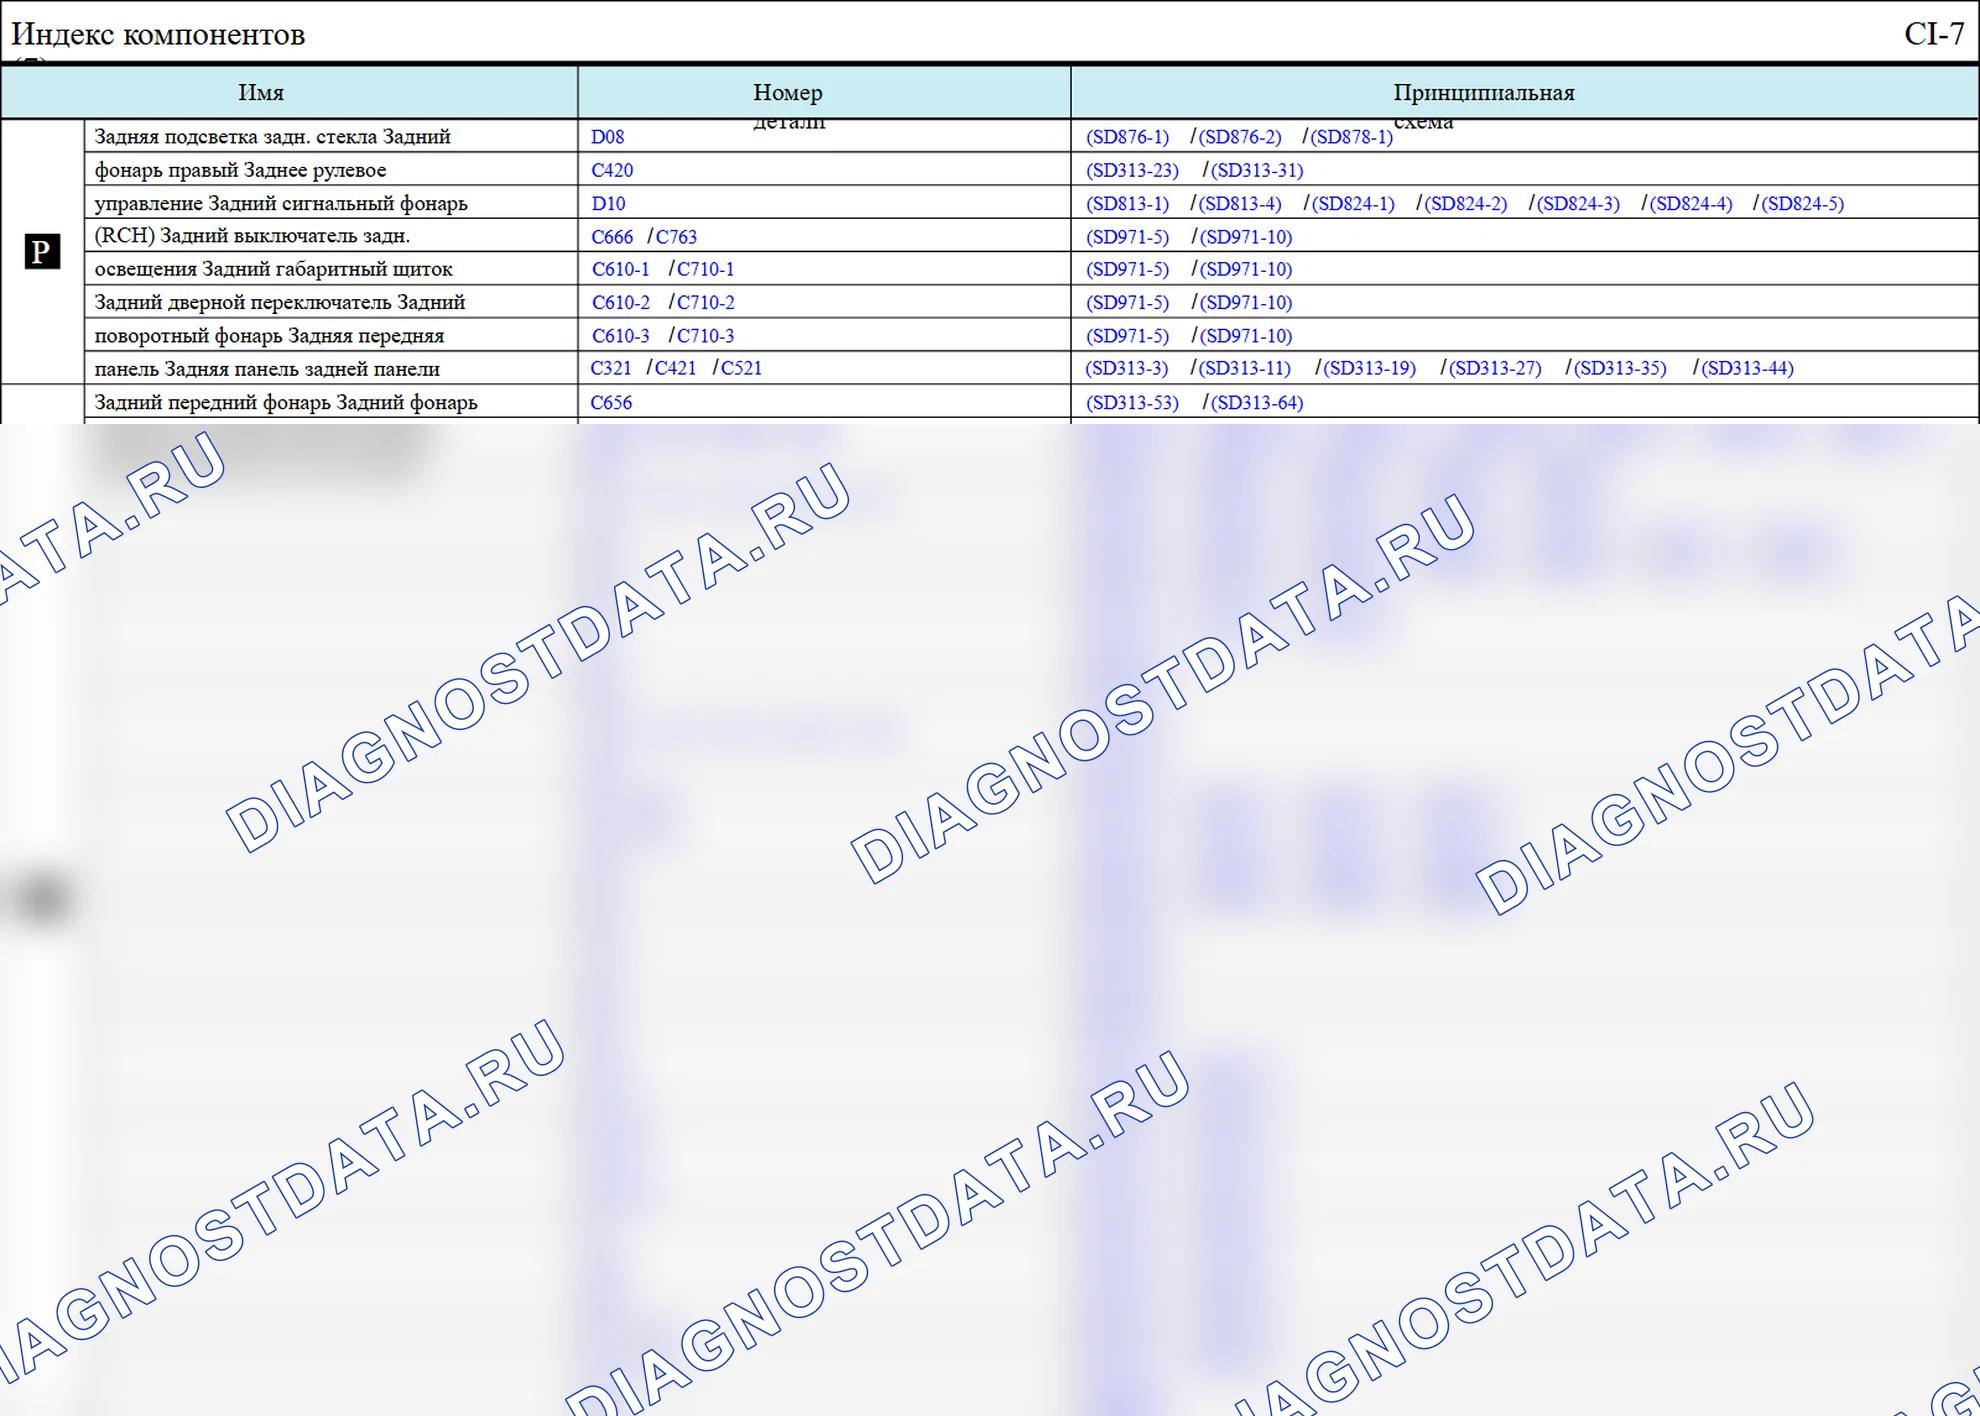
Task: Open schematic link (SD876-2)
Action: 1240,137
